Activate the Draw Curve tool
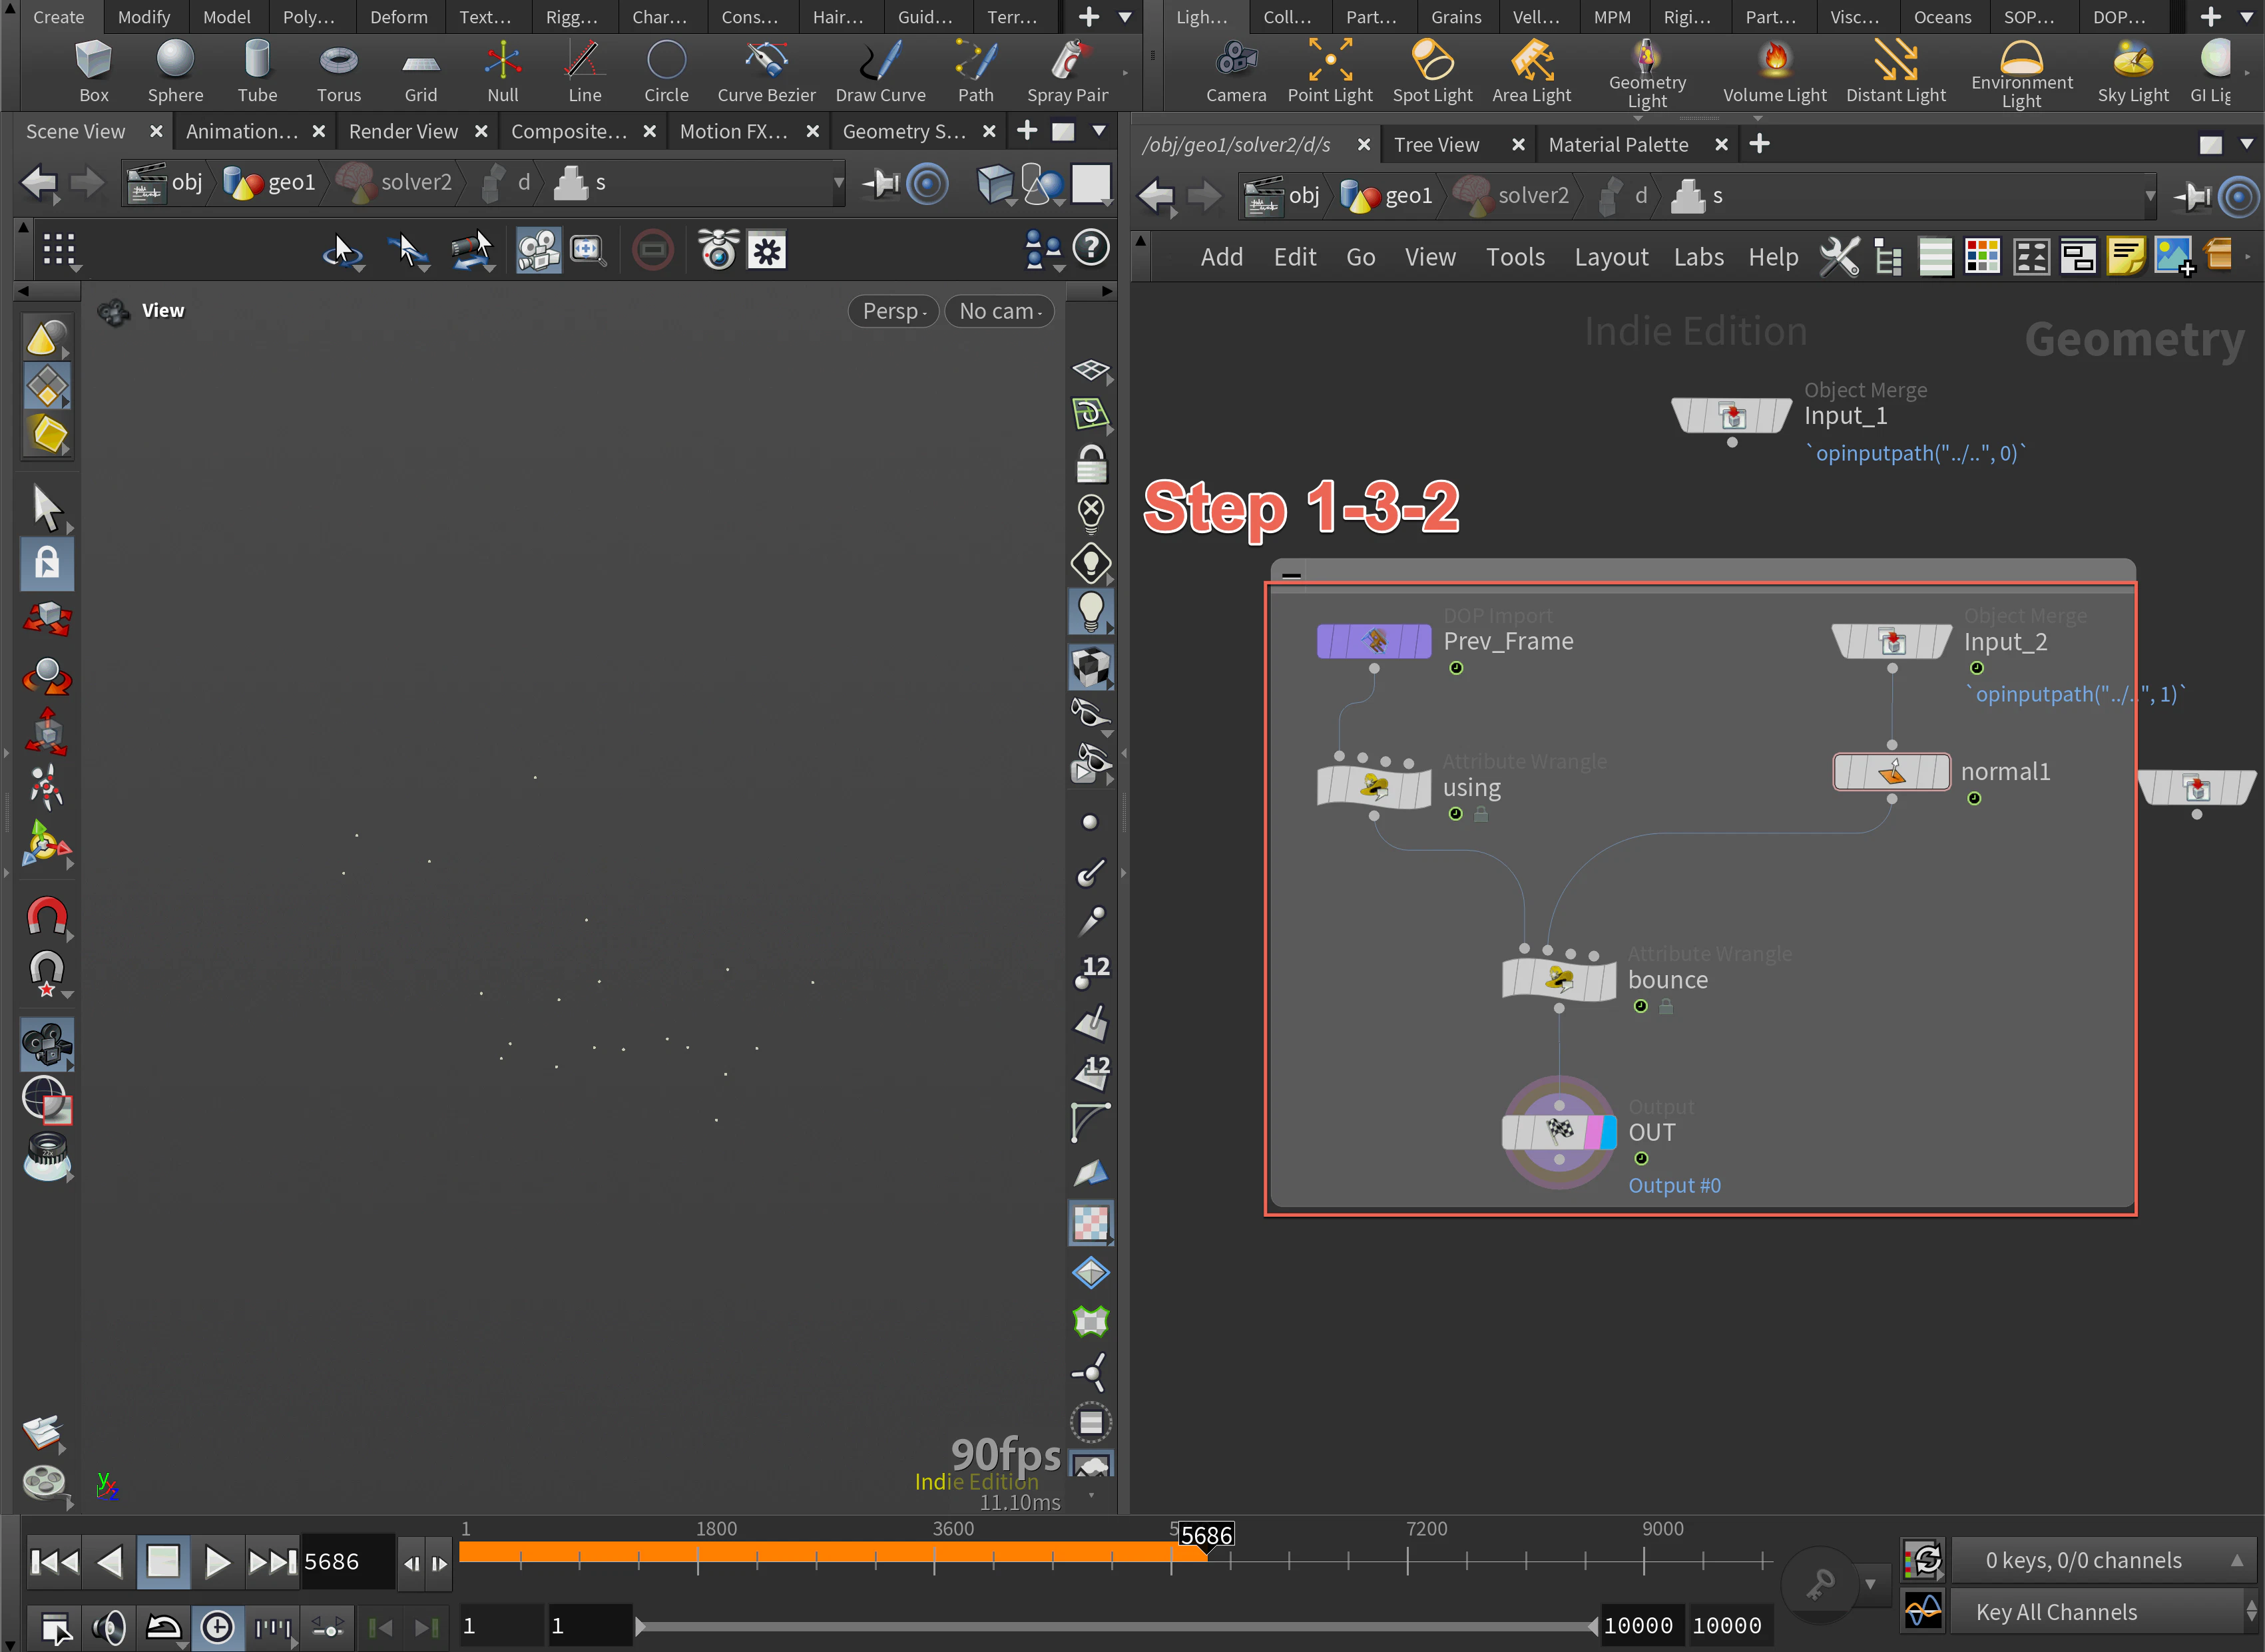The width and height of the screenshot is (2265, 1652). click(x=880, y=71)
